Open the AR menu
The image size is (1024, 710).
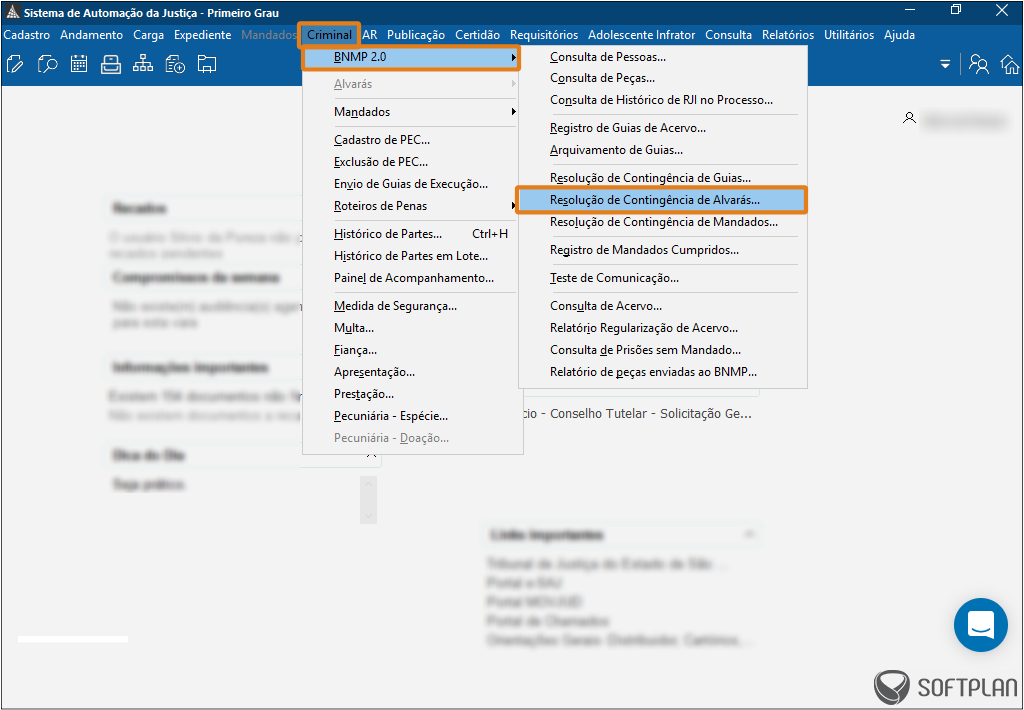coord(370,35)
